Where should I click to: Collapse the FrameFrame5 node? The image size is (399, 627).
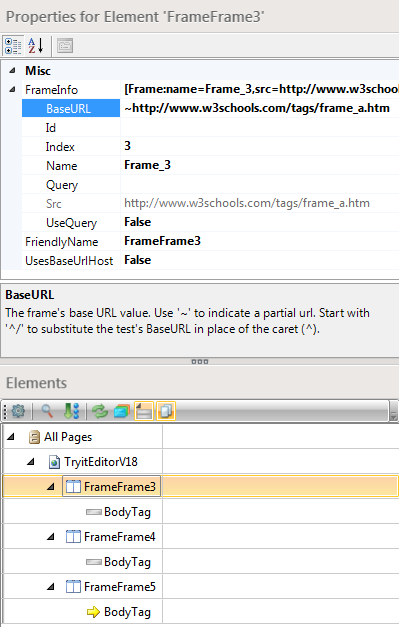point(51,587)
